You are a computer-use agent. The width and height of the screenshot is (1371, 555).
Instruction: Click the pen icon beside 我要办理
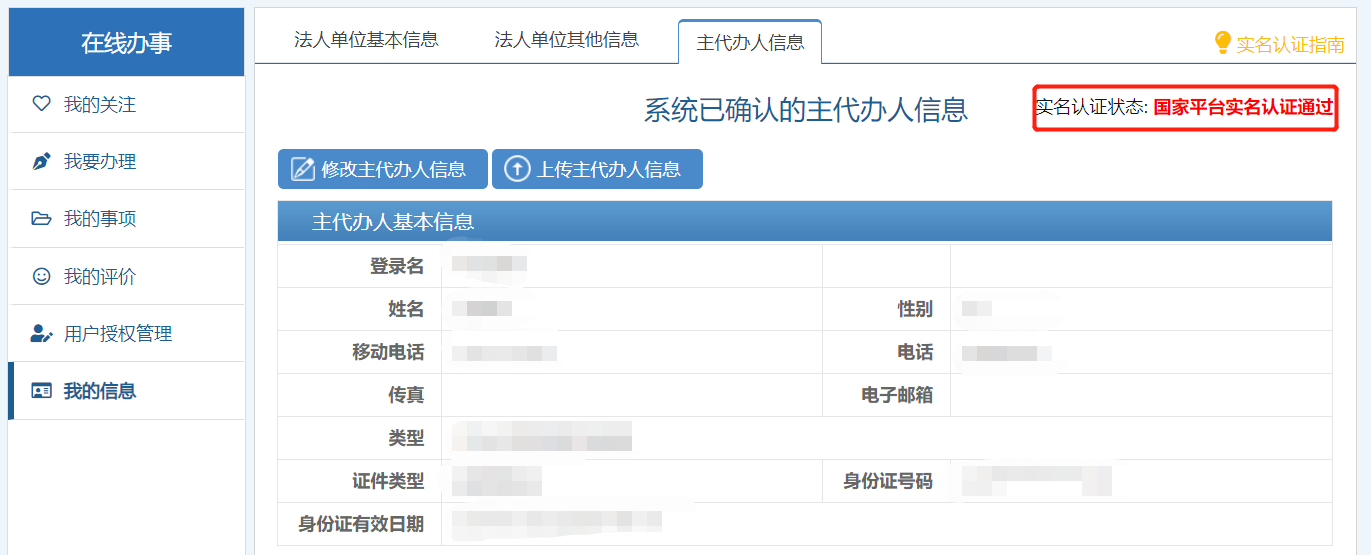click(x=41, y=161)
